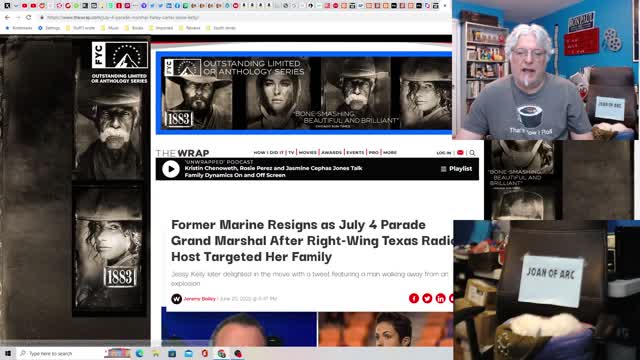Image resolution: width=640 pixels, height=360 pixels.
Task: Click the left article photo of the man
Action: (239, 329)
